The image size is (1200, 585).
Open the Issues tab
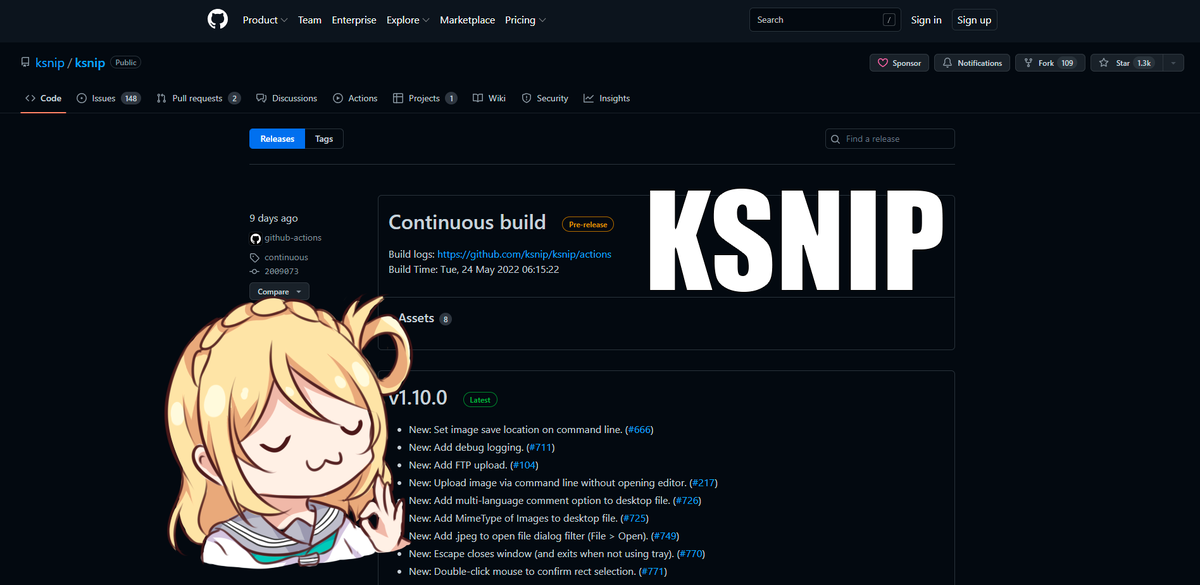[108, 98]
